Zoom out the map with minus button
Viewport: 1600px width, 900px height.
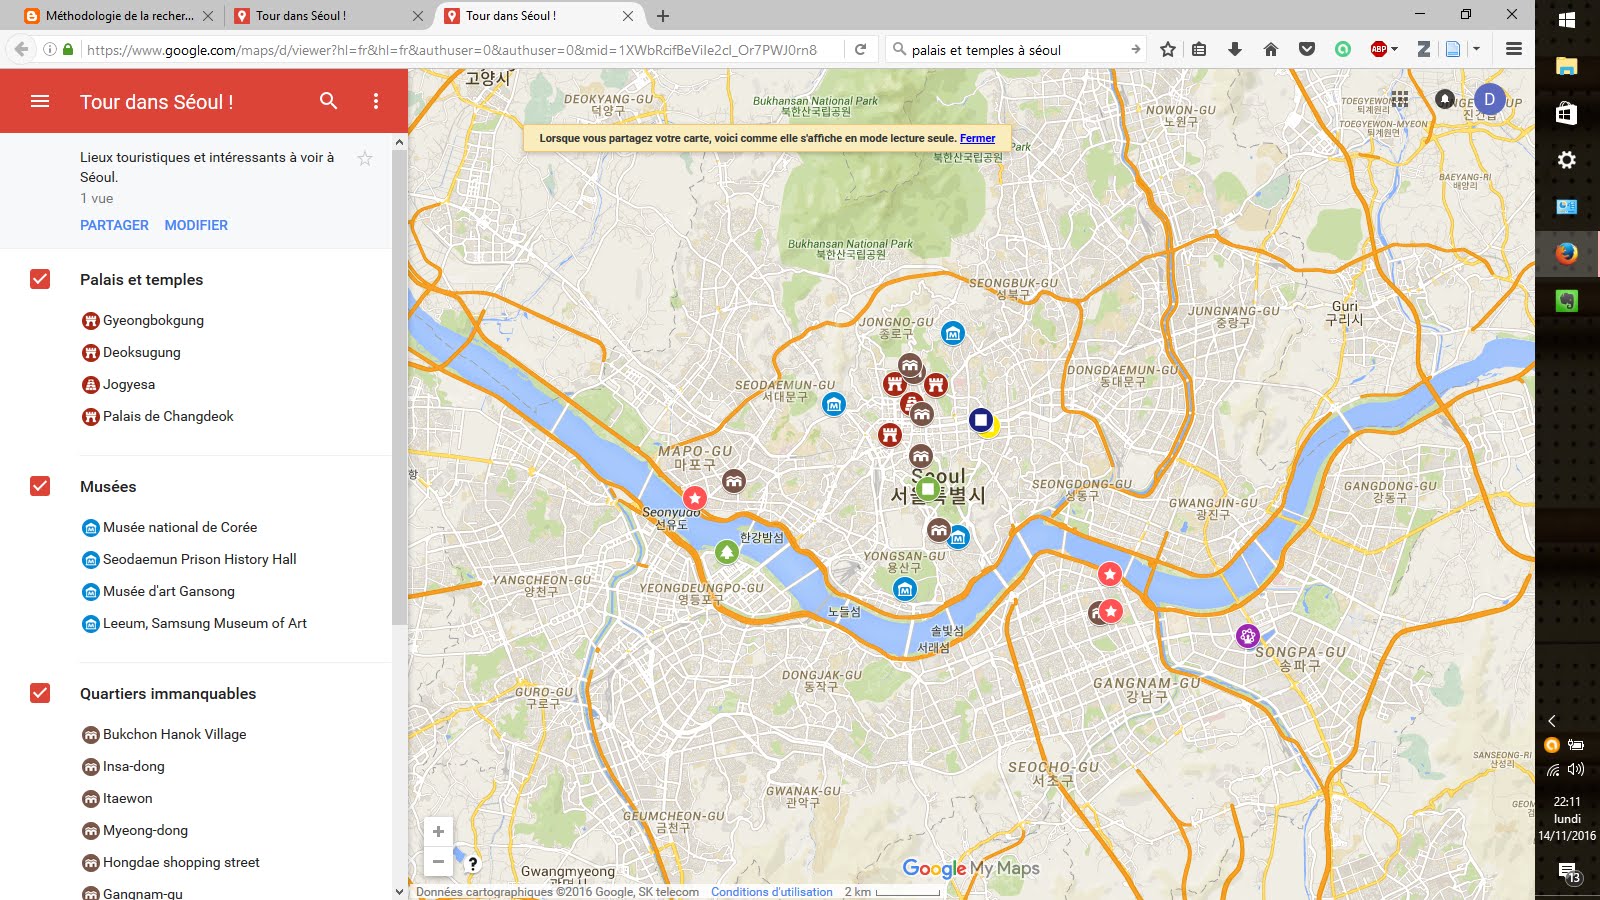[438, 861]
